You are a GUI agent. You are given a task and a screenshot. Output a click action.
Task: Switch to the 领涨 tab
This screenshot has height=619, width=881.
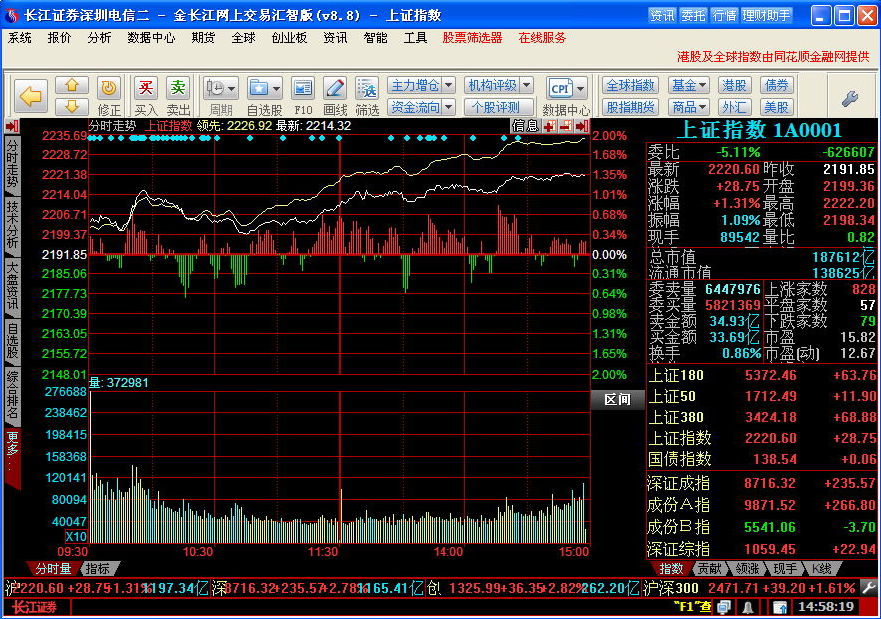(747, 568)
